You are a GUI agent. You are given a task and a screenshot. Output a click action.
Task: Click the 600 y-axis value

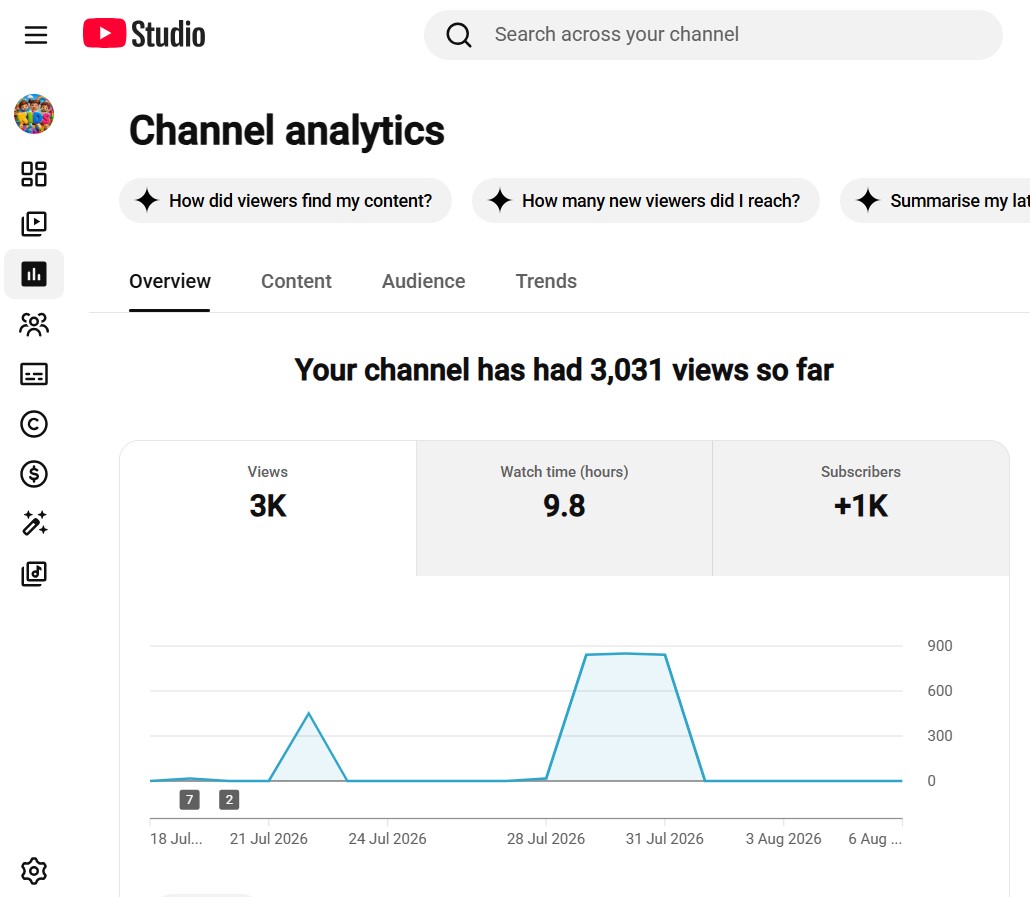[939, 691]
